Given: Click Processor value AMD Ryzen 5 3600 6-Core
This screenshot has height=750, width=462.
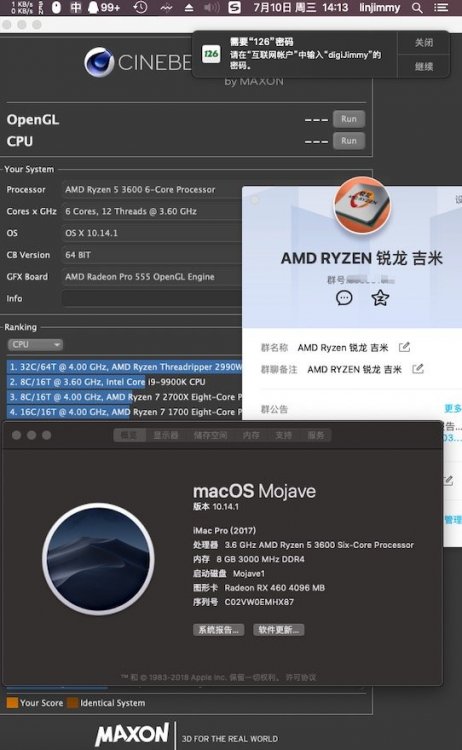Looking at the screenshot, I should pyautogui.click(x=140, y=189).
